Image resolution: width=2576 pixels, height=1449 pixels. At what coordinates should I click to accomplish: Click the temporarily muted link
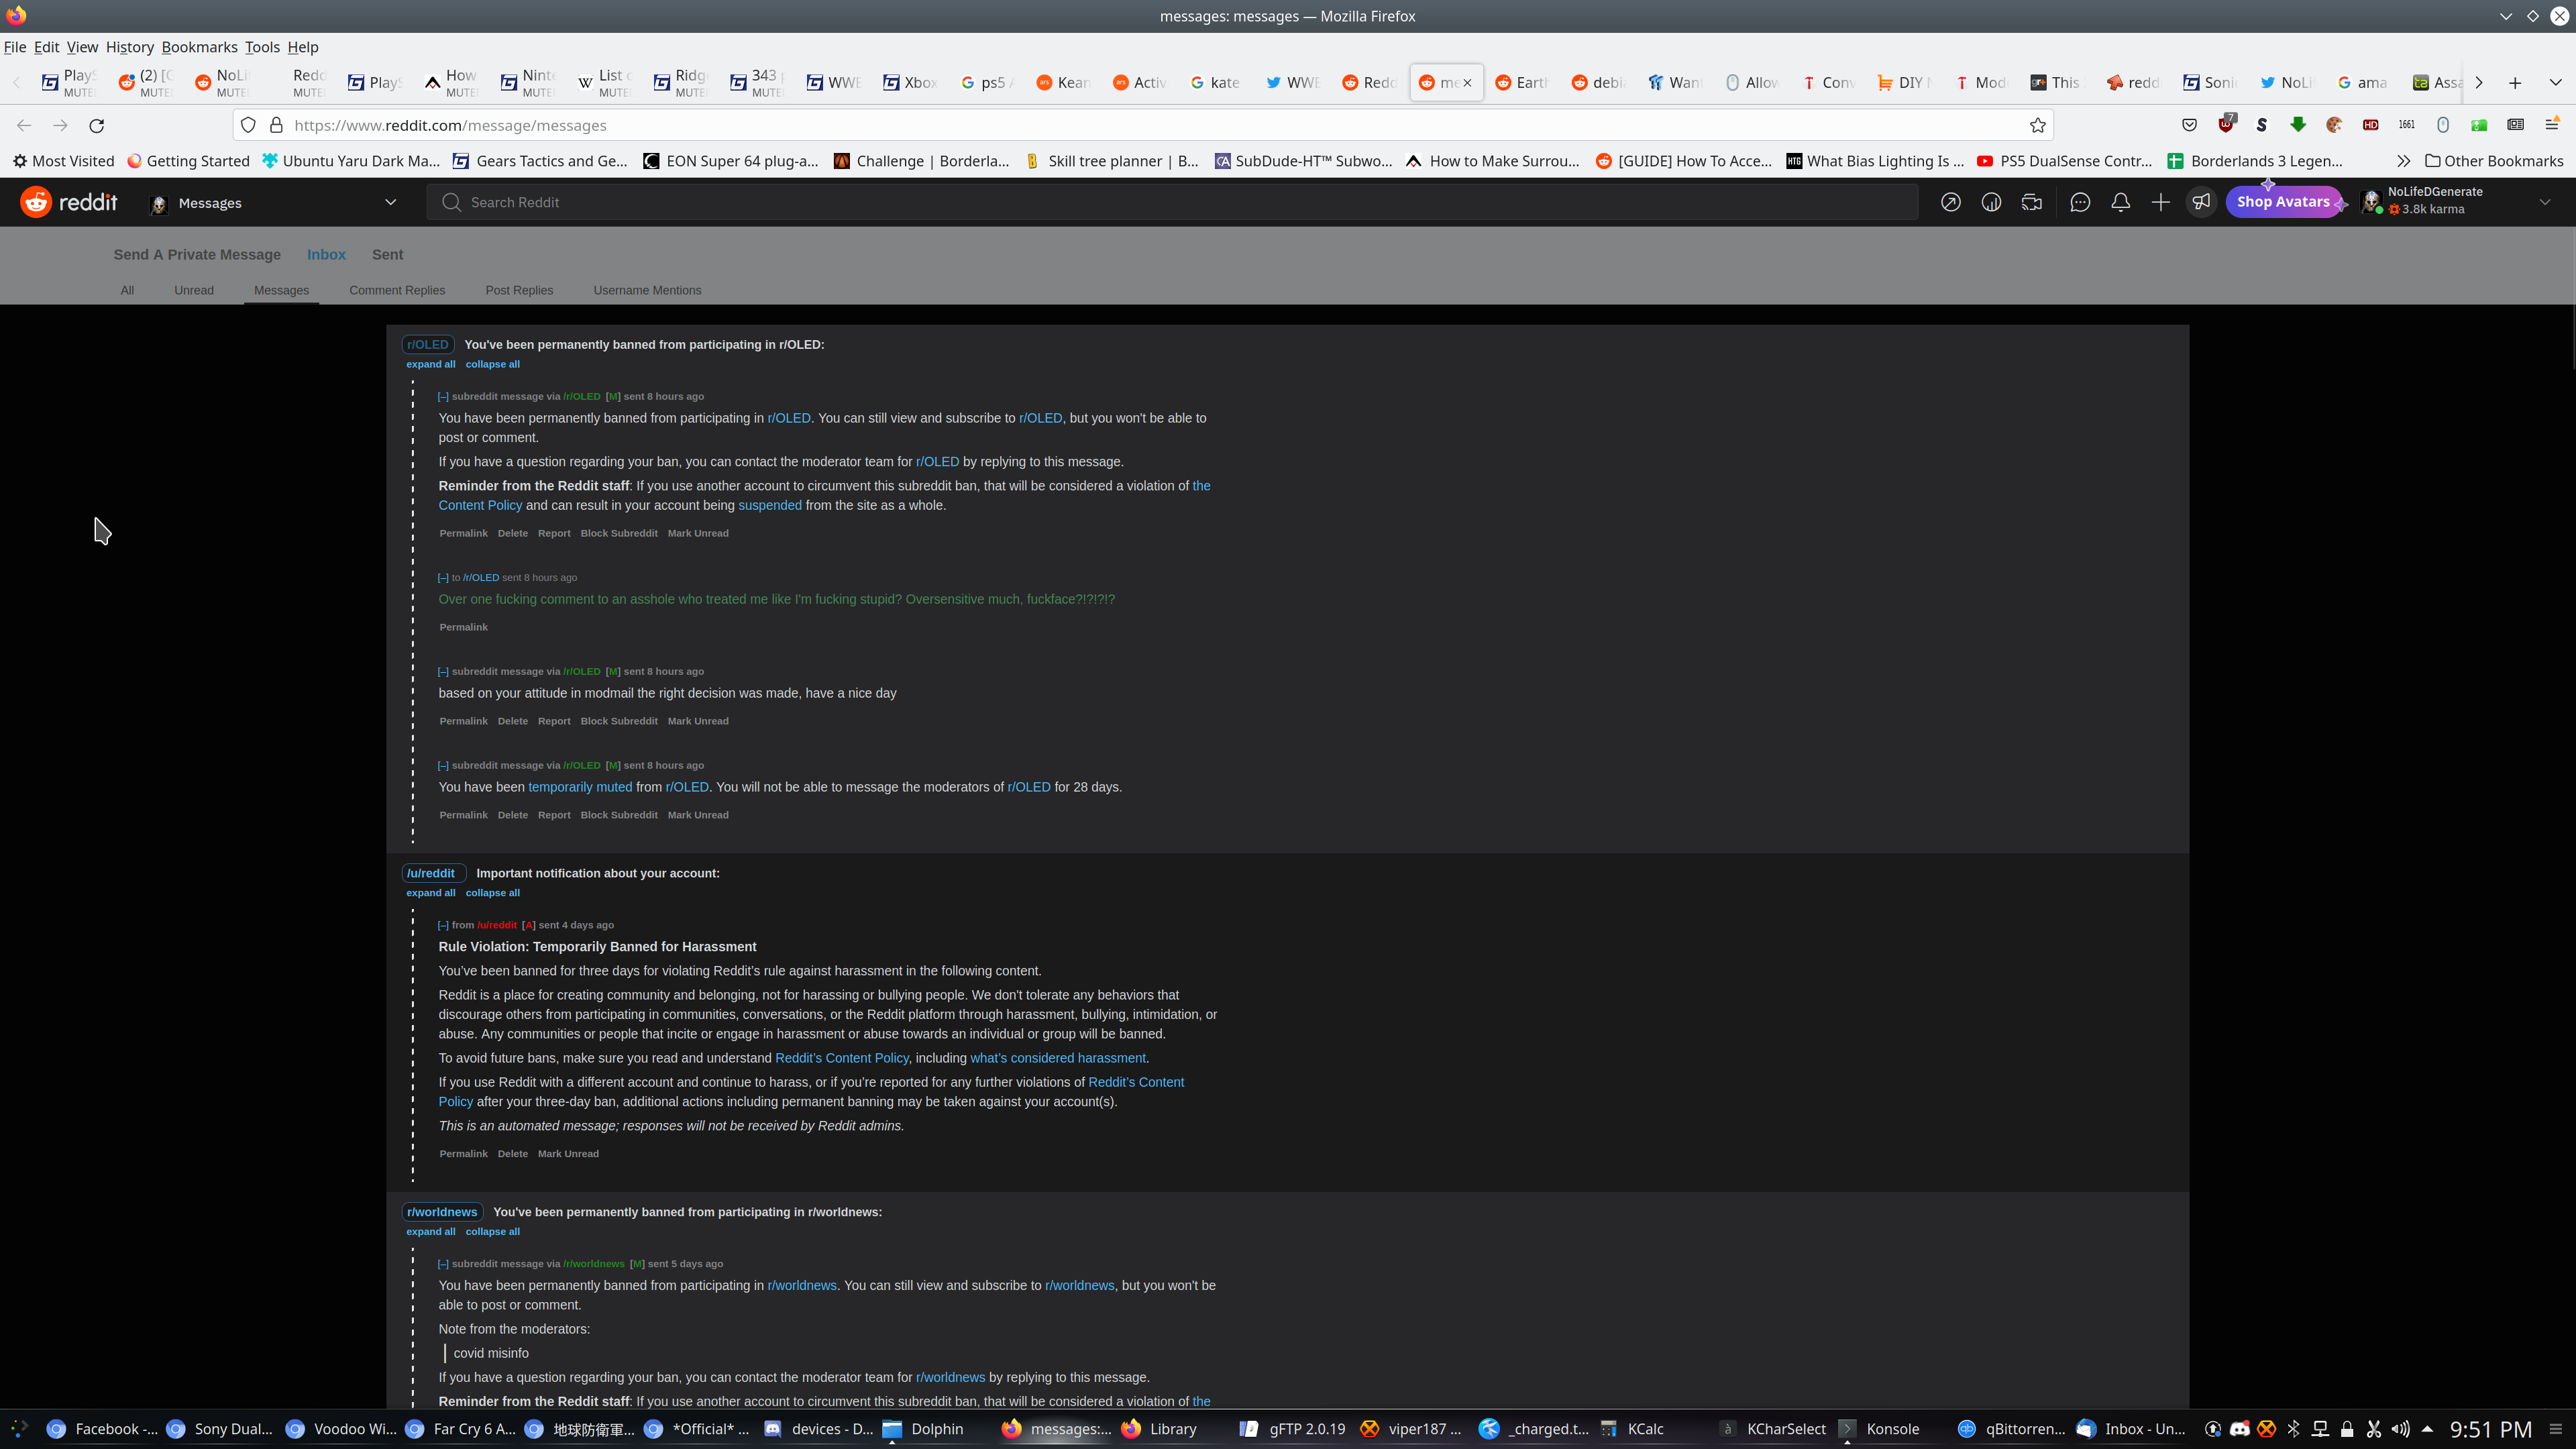(580, 787)
